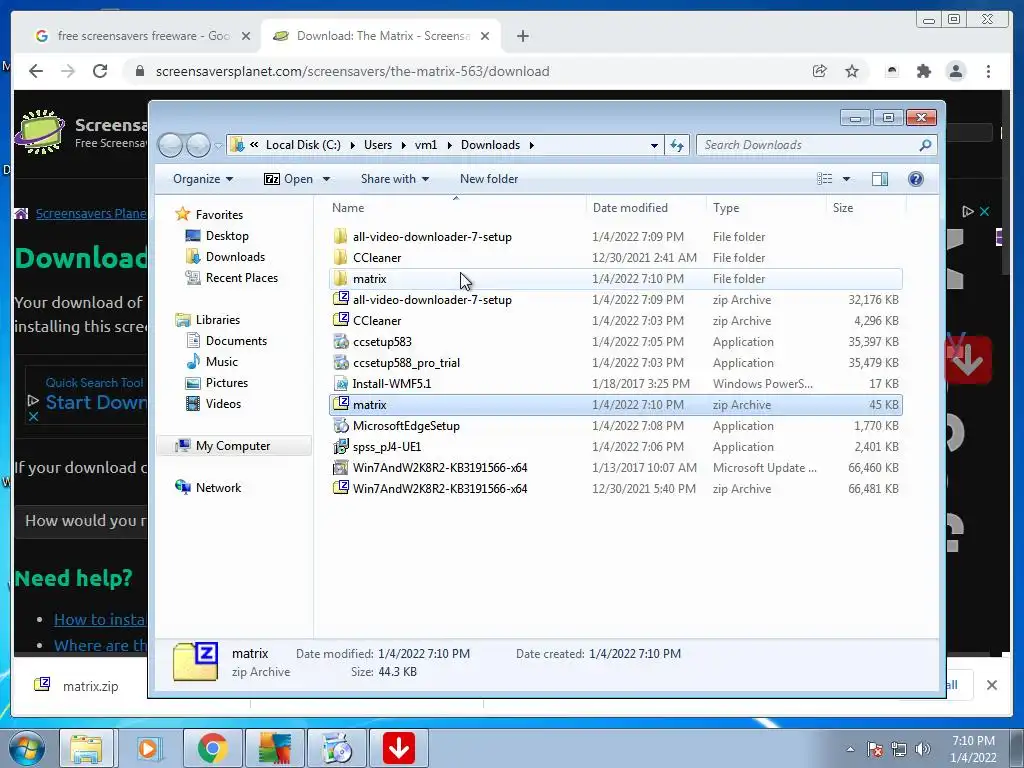Select the matrix zip archive file
The height and width of the screenshot is (768, 1024).
[616, 405]
